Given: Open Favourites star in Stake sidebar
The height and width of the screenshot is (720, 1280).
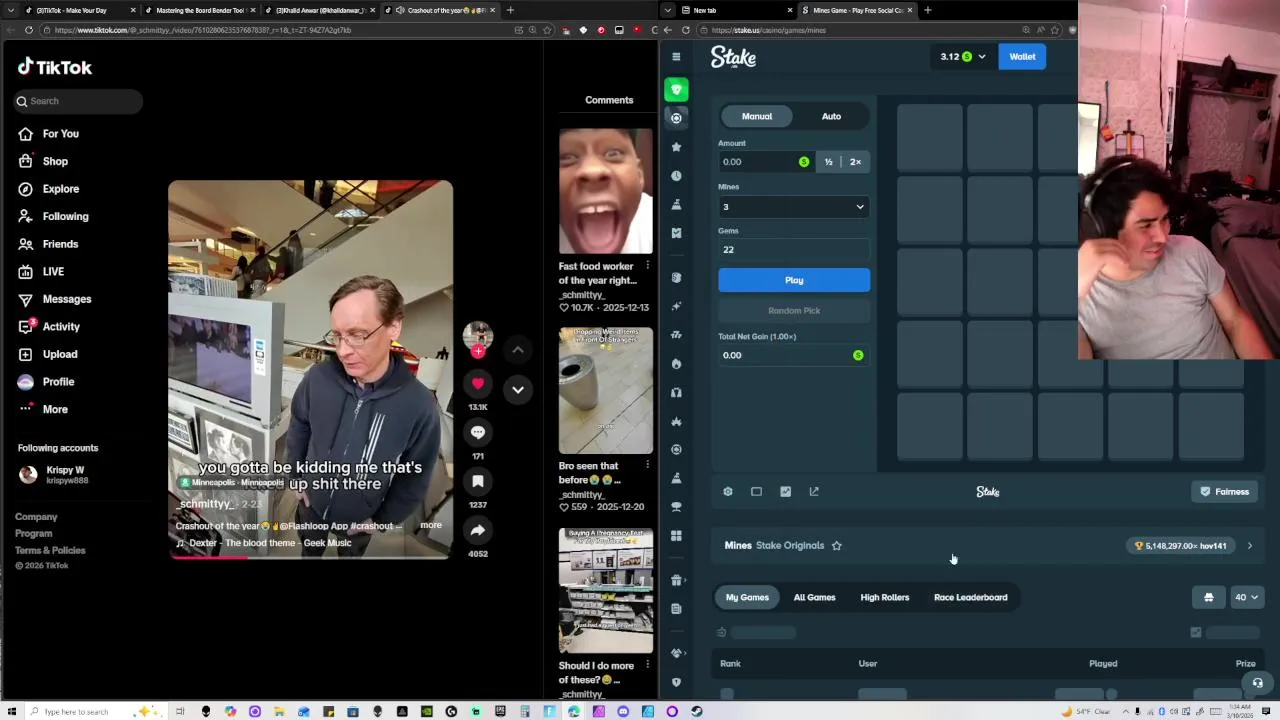Looking at the screenshot, I should click(676, 147).
